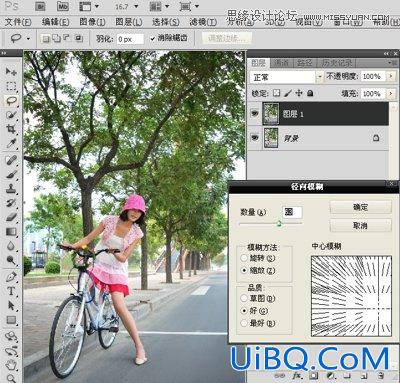Screen dimensions: 400x383
Task: Select the Clone Stamp tool
Action: (x=11, y=188)
